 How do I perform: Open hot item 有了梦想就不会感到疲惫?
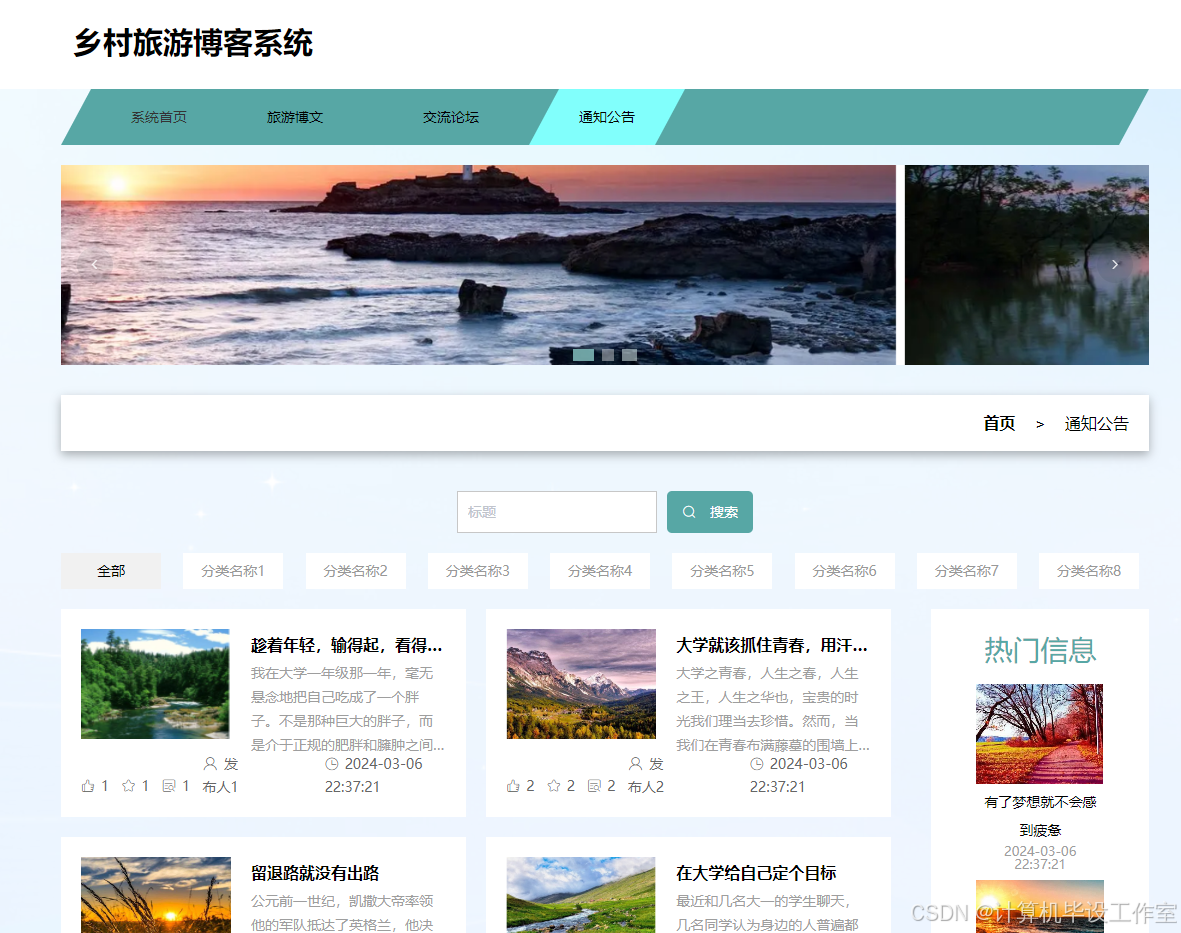tap(1040, 816)
